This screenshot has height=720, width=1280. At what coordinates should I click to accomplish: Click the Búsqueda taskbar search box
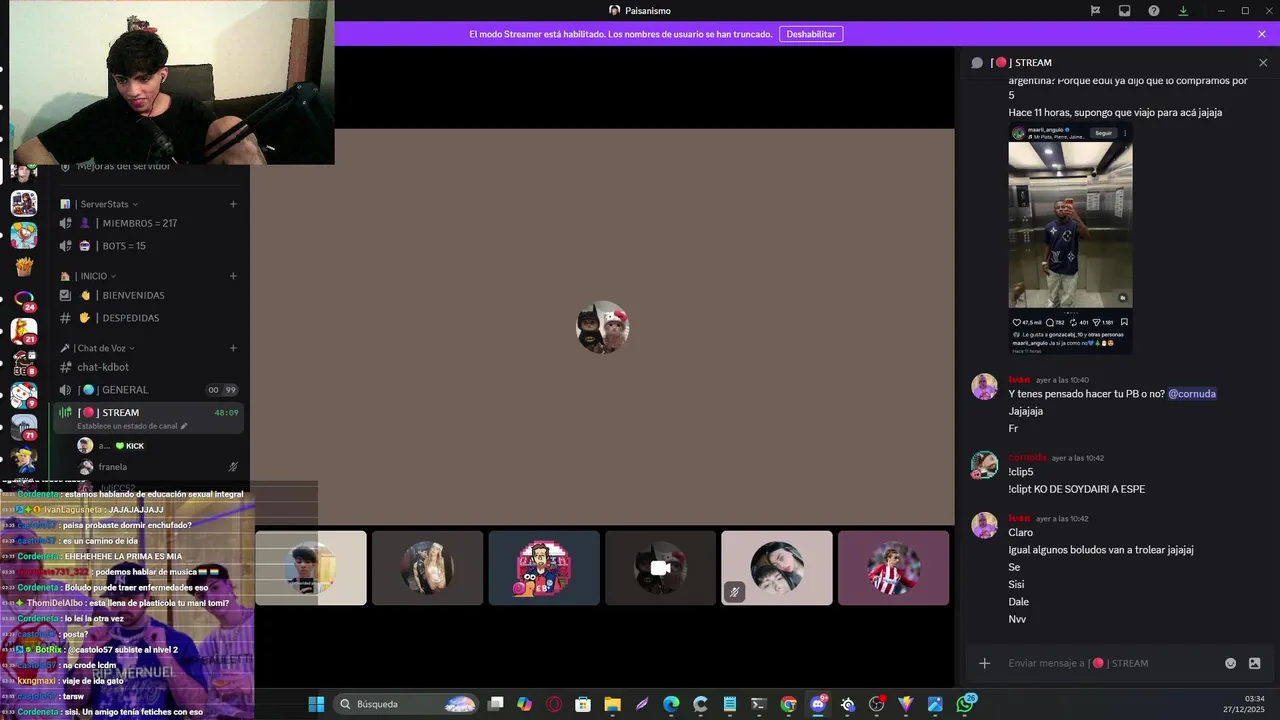coord(405,704)
